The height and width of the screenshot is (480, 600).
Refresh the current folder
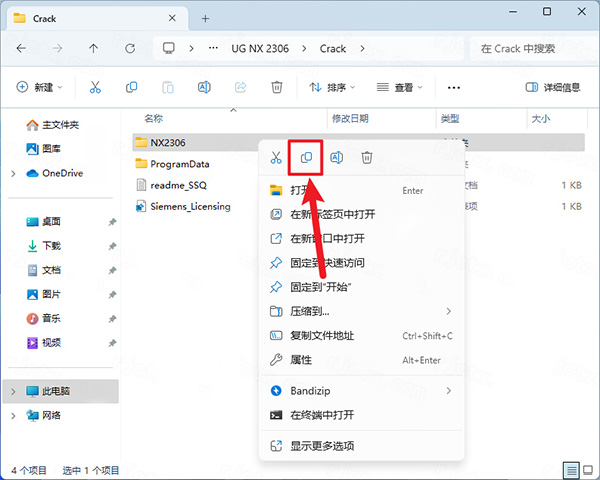(x=130, y=48)
